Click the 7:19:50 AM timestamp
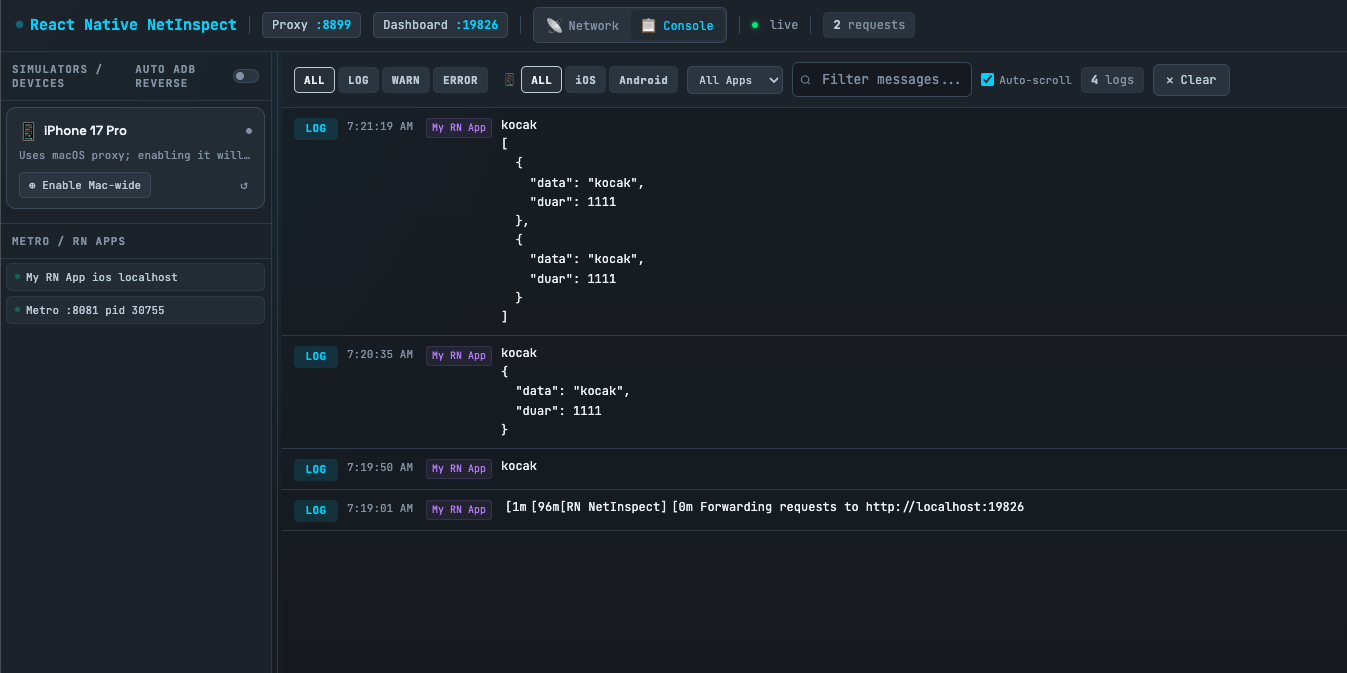This screenshot has width=1347, height=673. [x=380, y=468]
